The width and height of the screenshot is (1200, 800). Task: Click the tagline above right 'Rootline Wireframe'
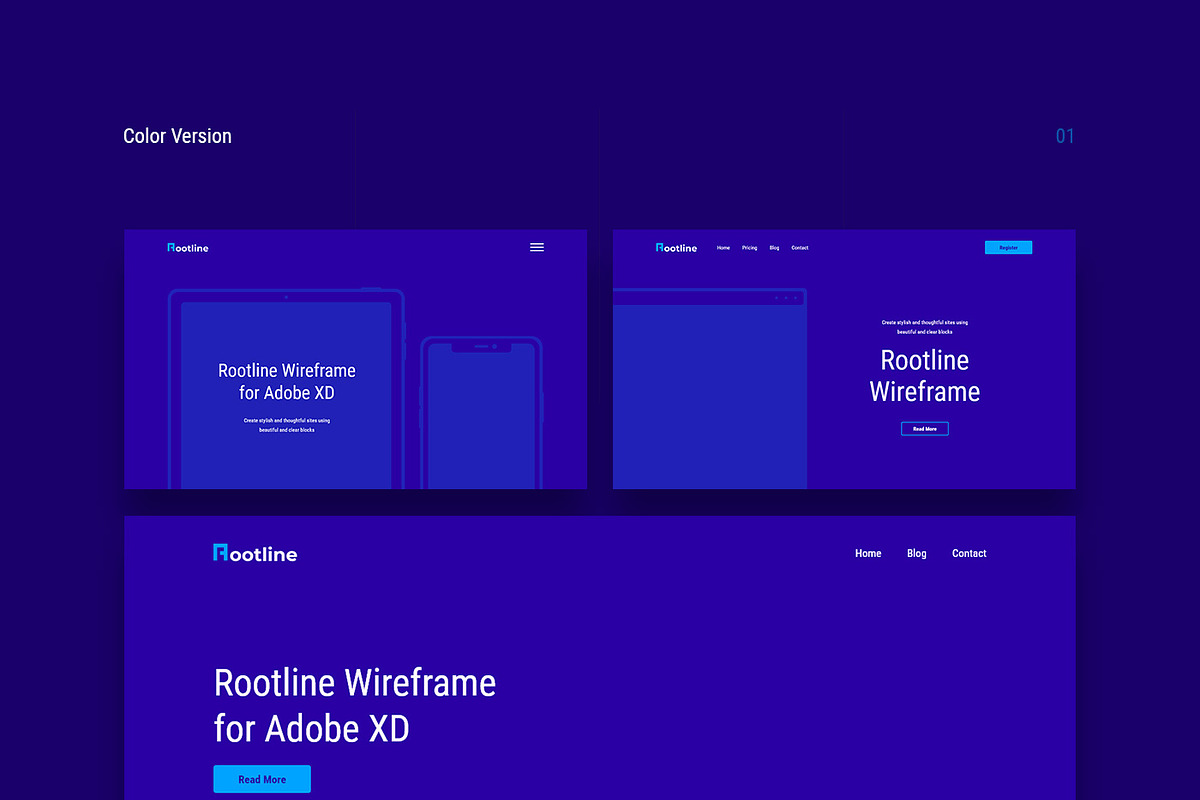click(925, 327)
